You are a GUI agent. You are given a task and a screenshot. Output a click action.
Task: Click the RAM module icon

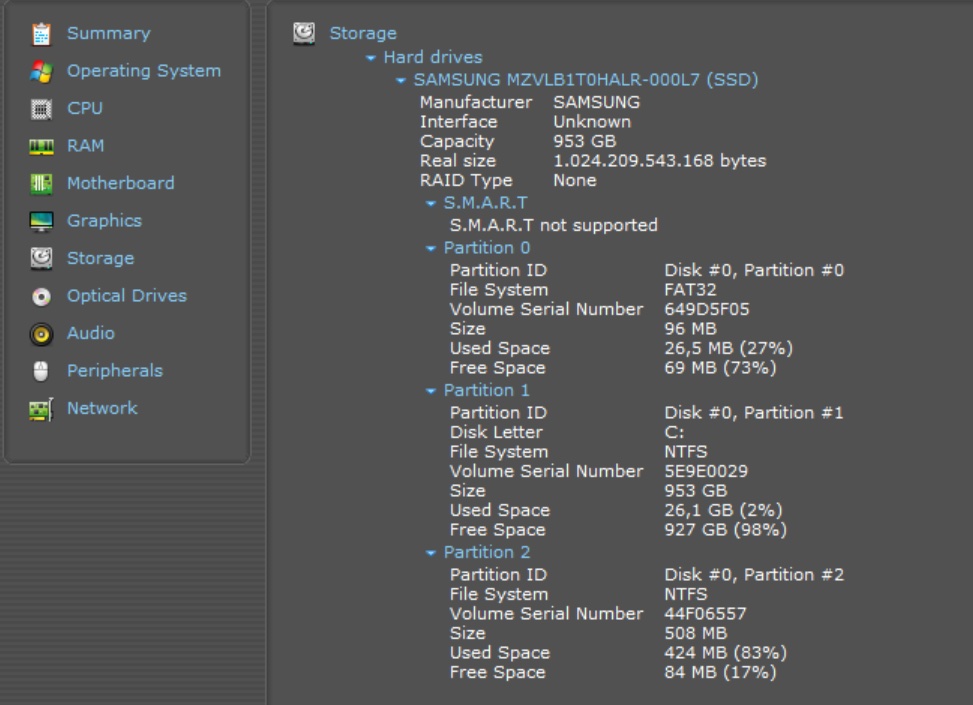pos(41,147)
